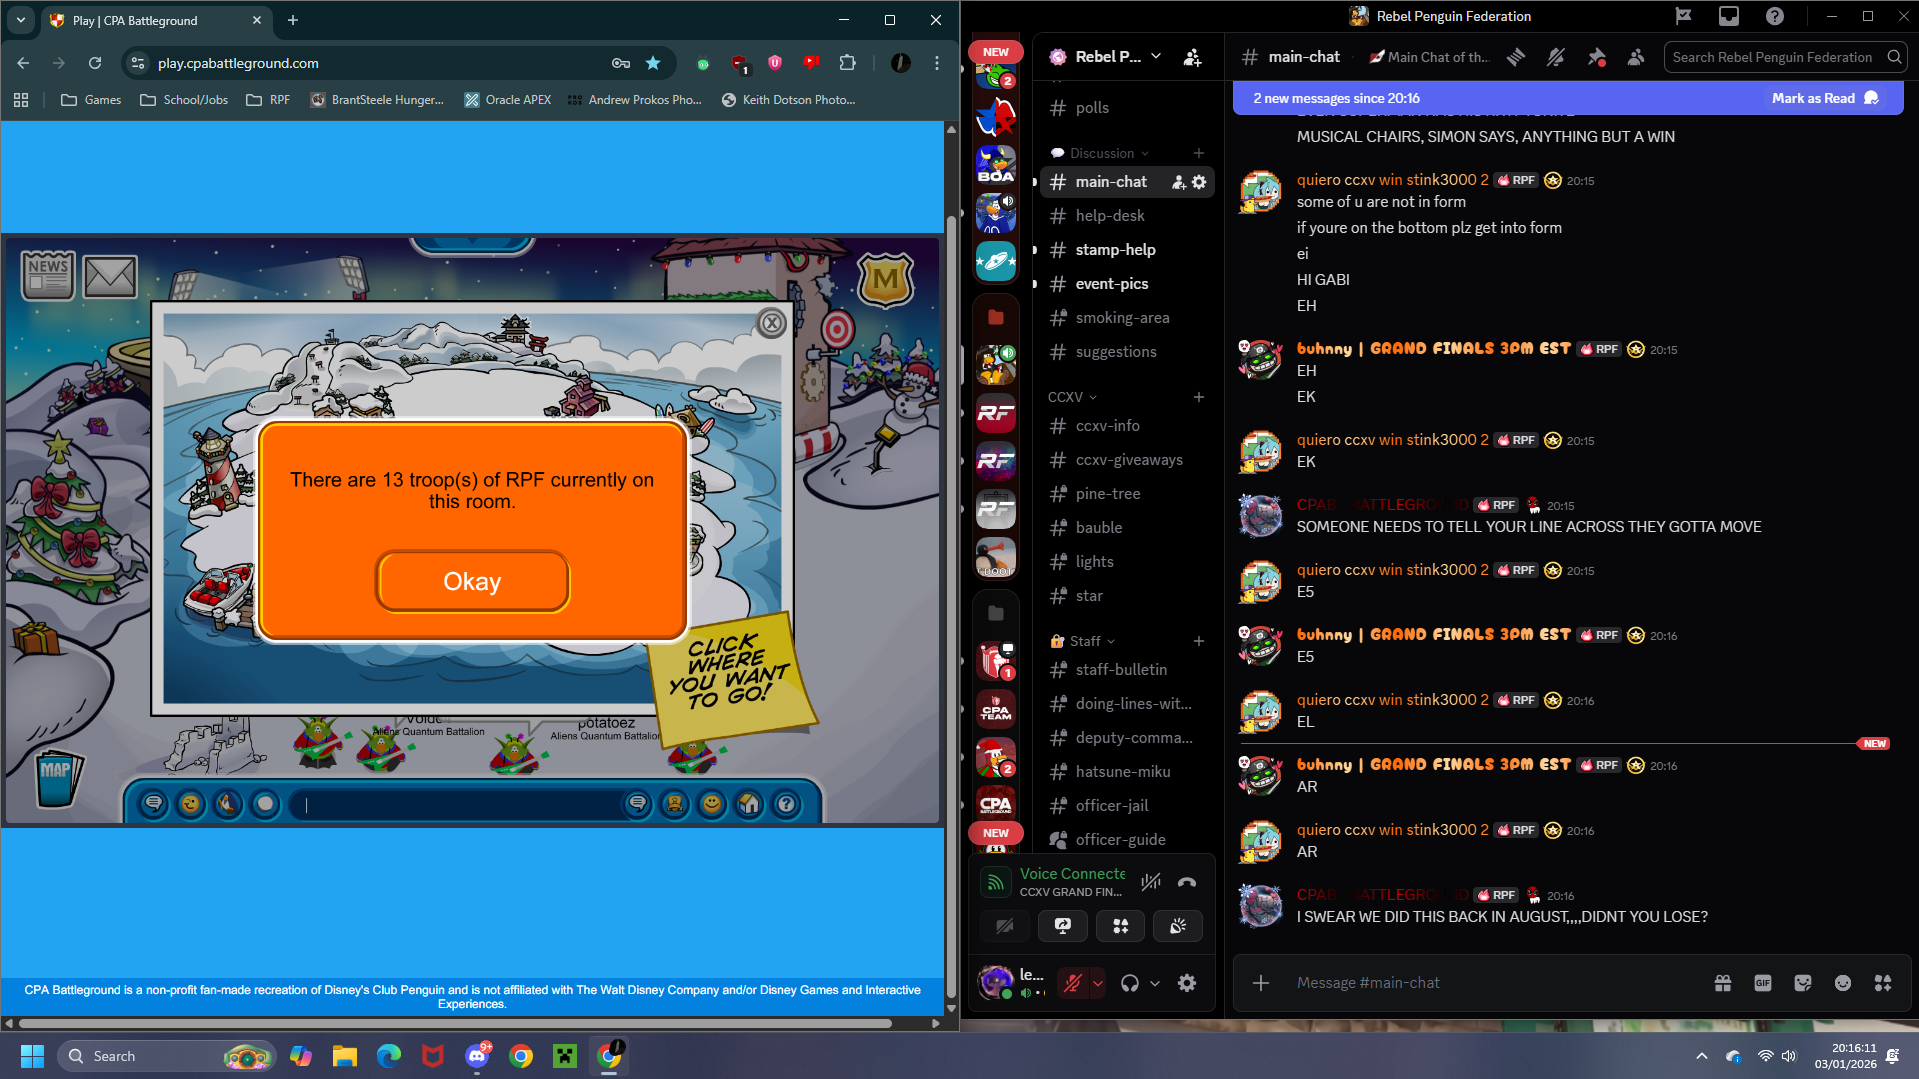Open Discord user settings gear
The width and height of the screenshot is (1919, 1079).
coord(1187,983)
